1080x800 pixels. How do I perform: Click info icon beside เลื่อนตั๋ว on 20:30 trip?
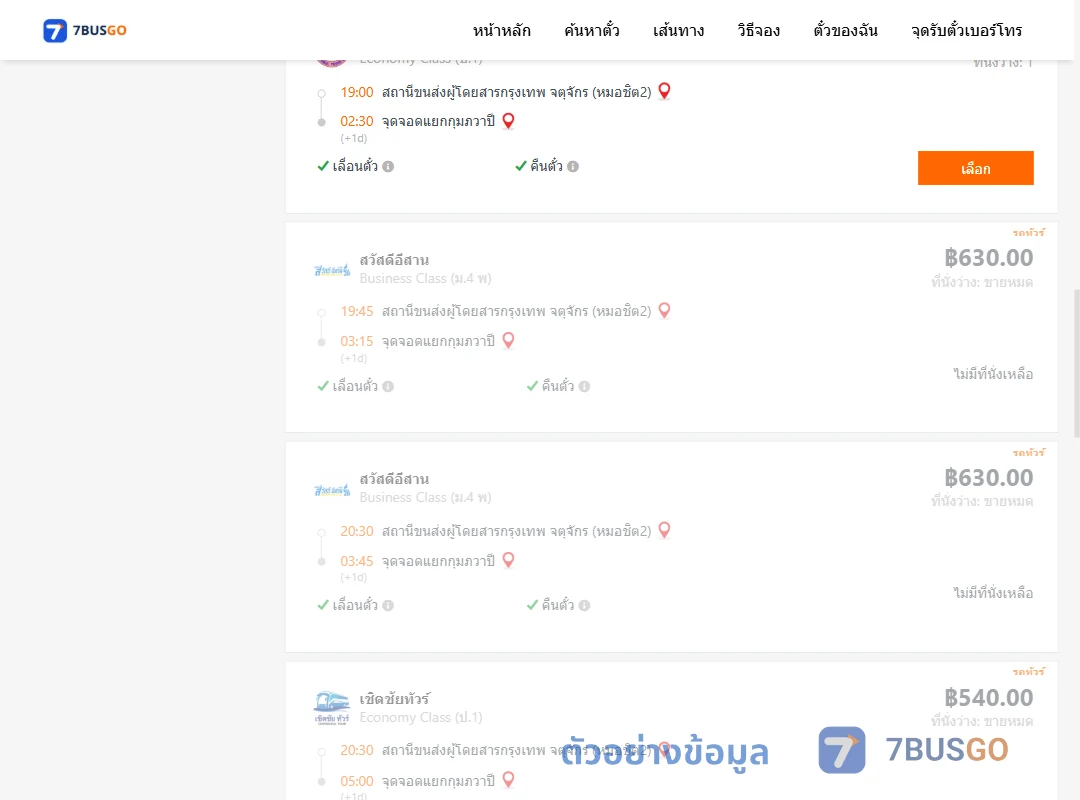[x=388, y=605]
